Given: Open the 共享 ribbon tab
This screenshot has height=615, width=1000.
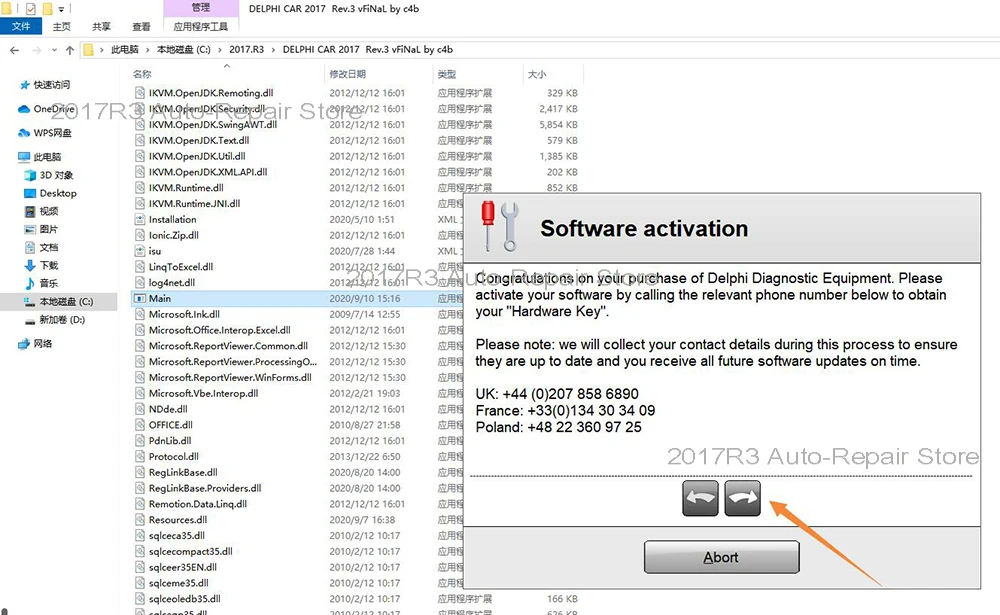Looking at the screenshot, I should pyautogui.click(x=101, y=26).
